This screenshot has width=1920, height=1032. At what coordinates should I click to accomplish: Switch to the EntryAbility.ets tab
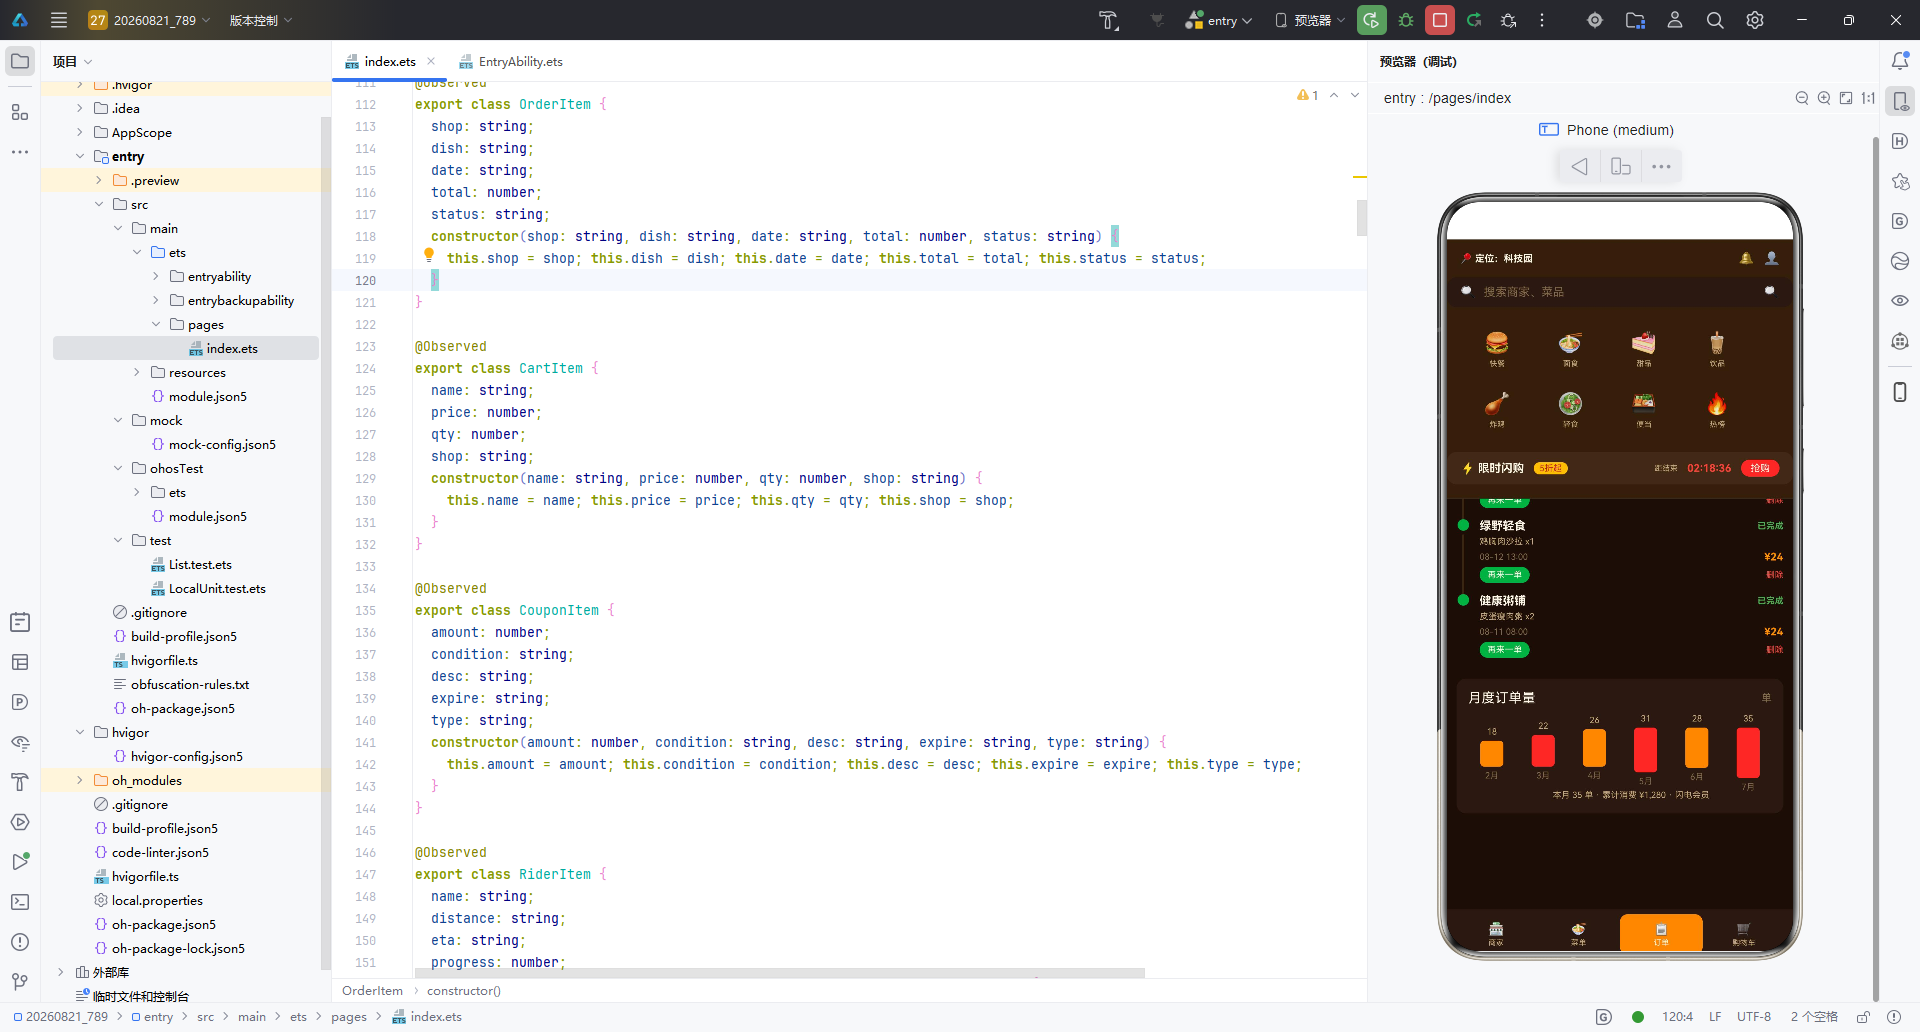point(511,61)
